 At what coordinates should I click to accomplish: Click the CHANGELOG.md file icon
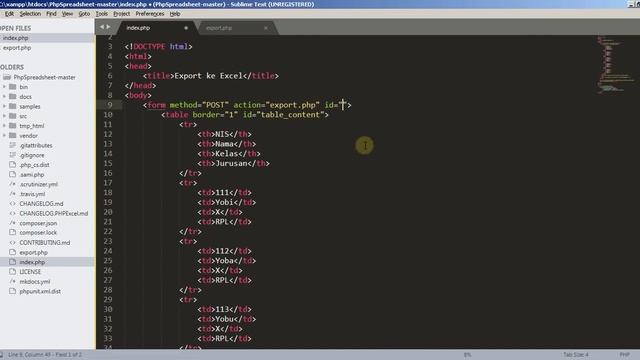13,204
